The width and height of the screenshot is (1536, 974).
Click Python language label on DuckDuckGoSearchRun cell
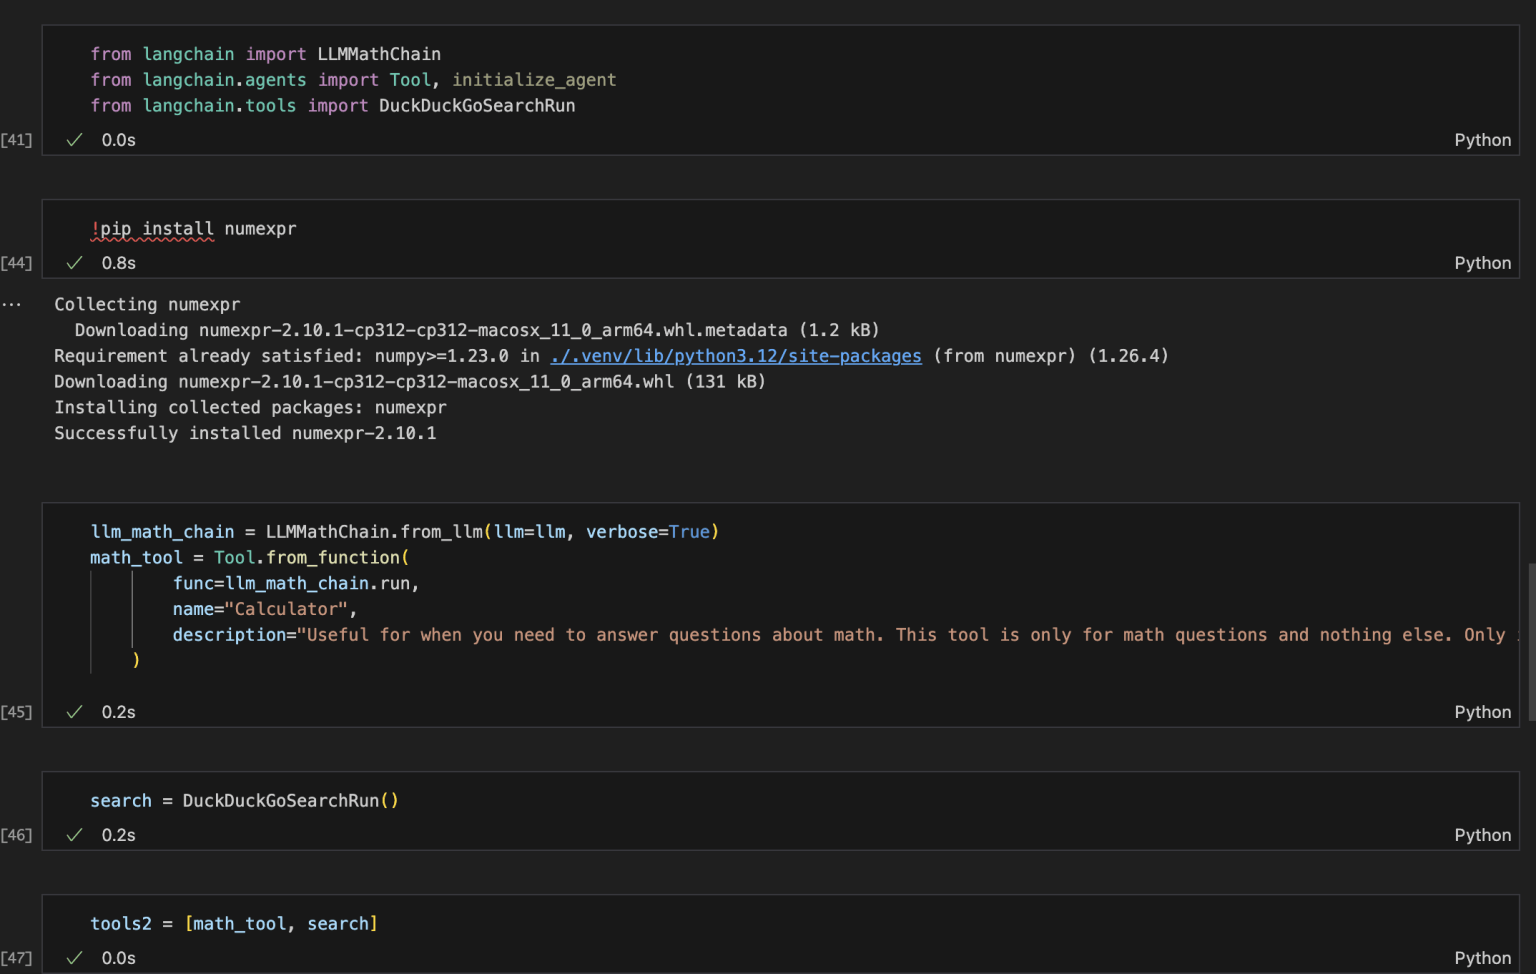1482,835
